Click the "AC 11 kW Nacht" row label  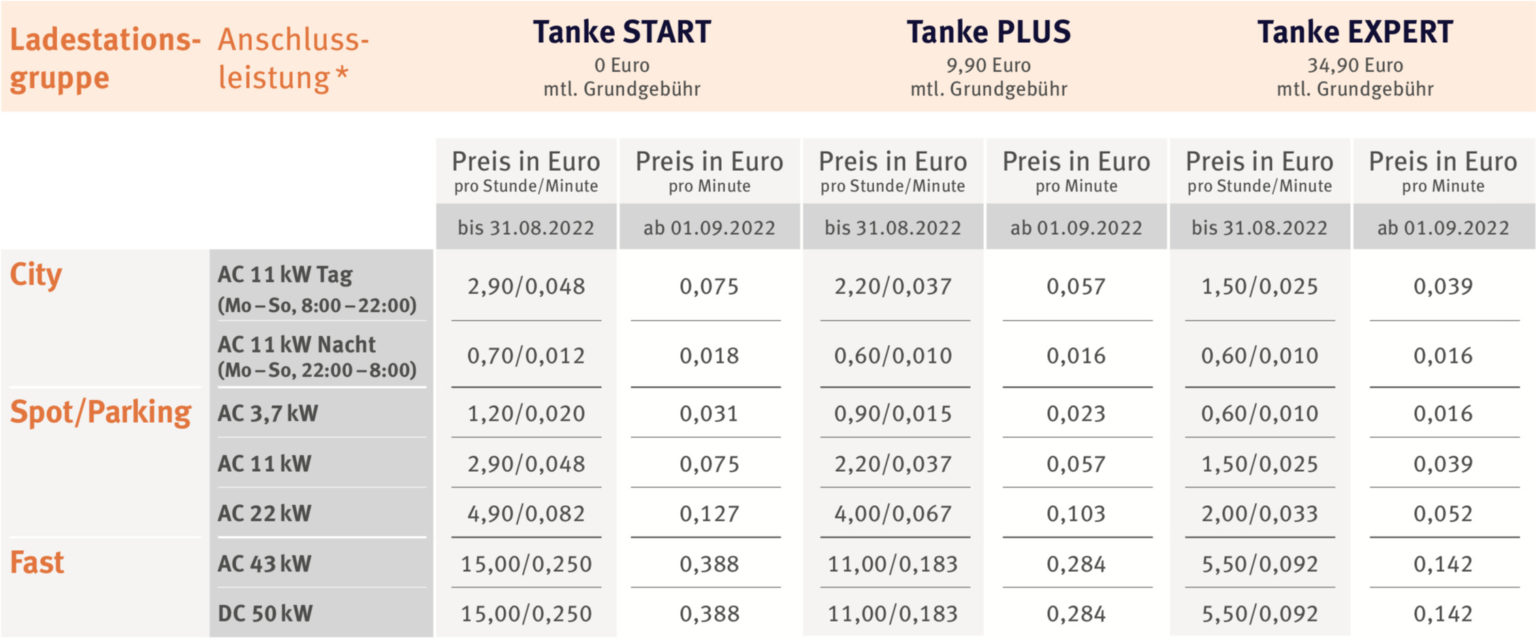coord(297,345)
